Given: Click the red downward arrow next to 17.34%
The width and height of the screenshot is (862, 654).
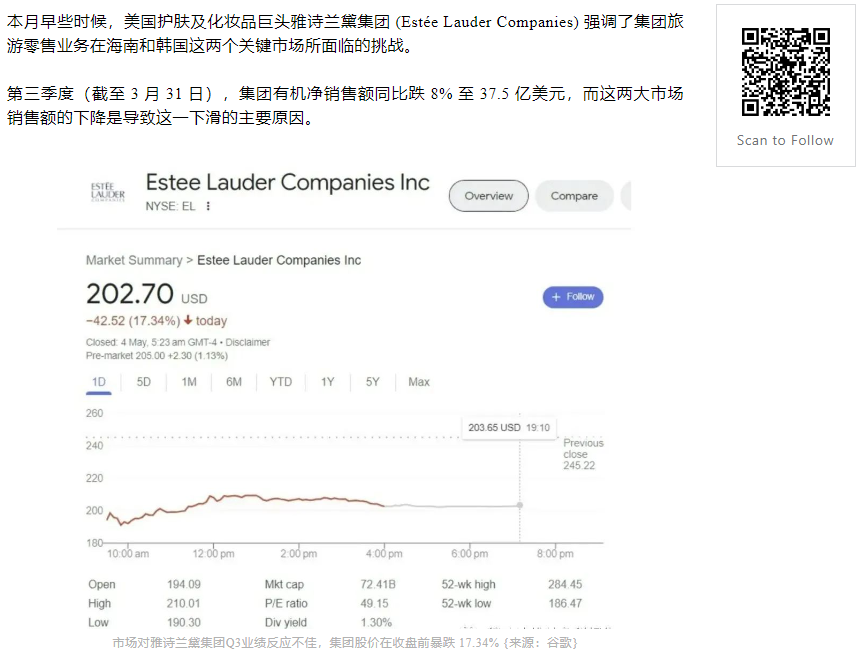Looking at the screenshot, I should pos(187,321).
